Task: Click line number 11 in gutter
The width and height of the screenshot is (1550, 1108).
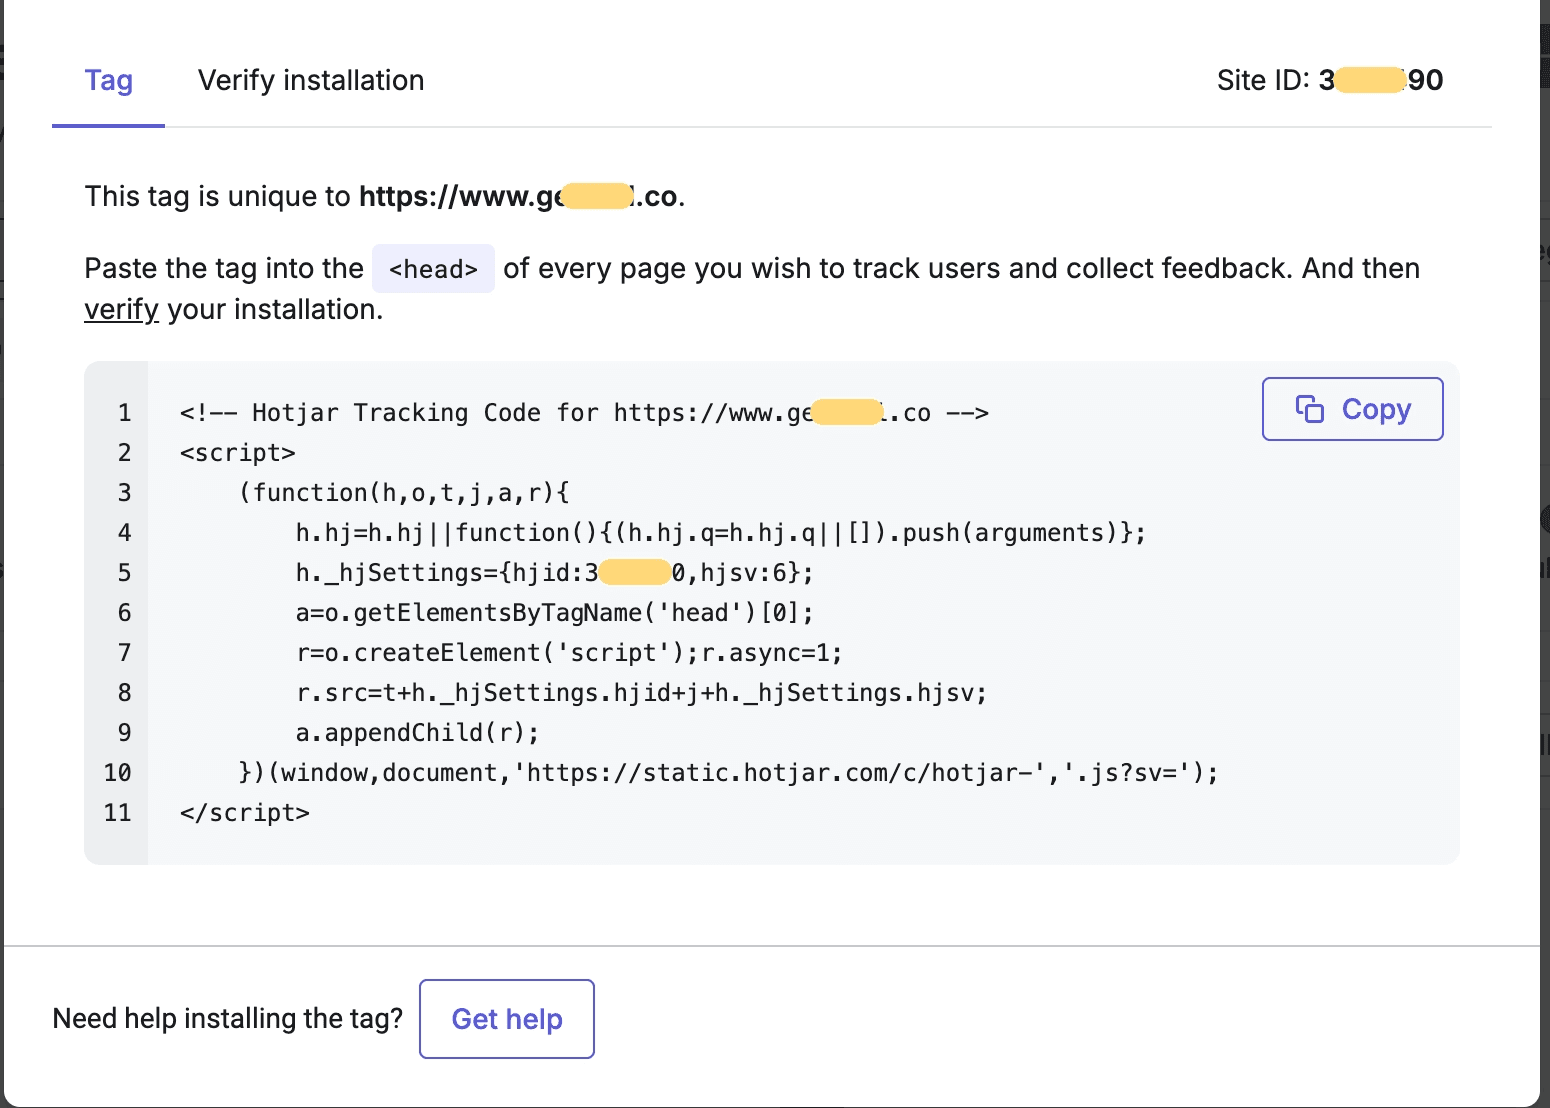Action: pyautogui.click(x=117, y=813)
